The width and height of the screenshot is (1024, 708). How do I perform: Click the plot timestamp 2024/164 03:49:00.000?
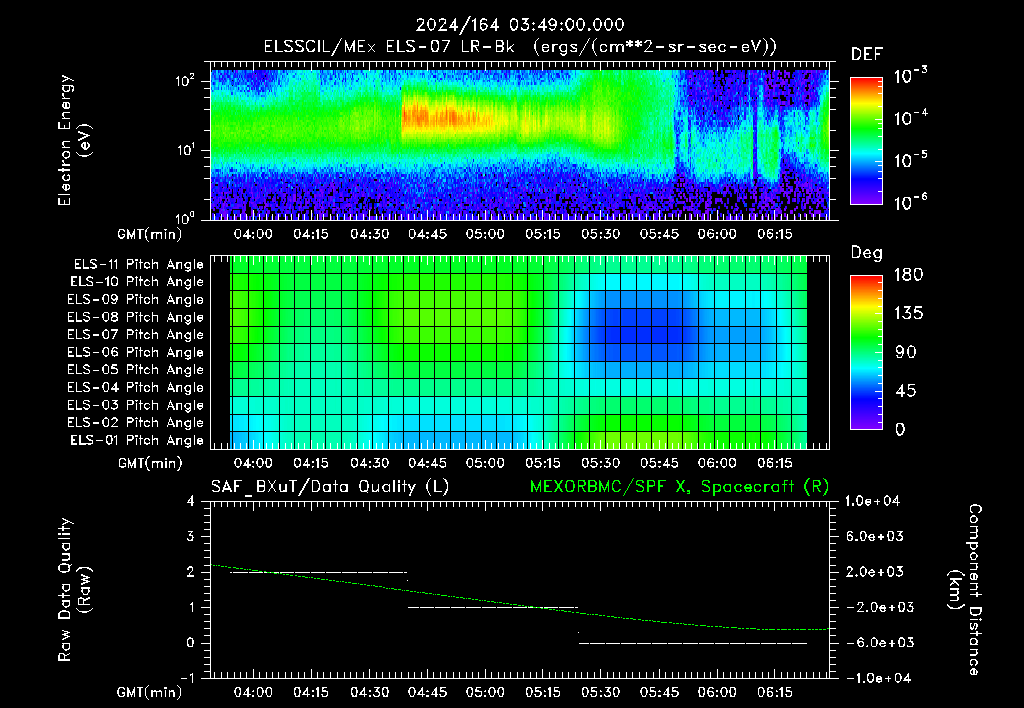(520, 25)
